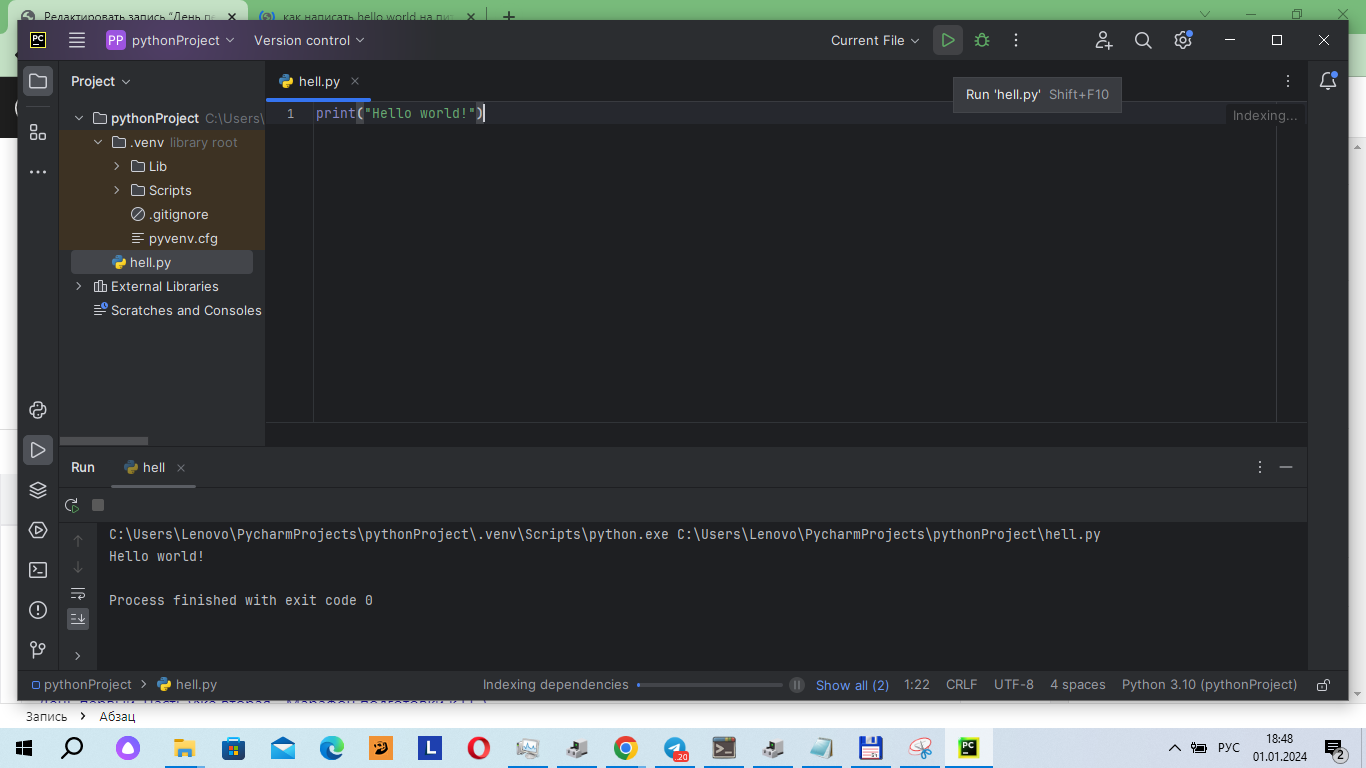This screenshot has height=768, width=1366.
Task: Expand the Lib folder
Action: [x=117, y=166]
